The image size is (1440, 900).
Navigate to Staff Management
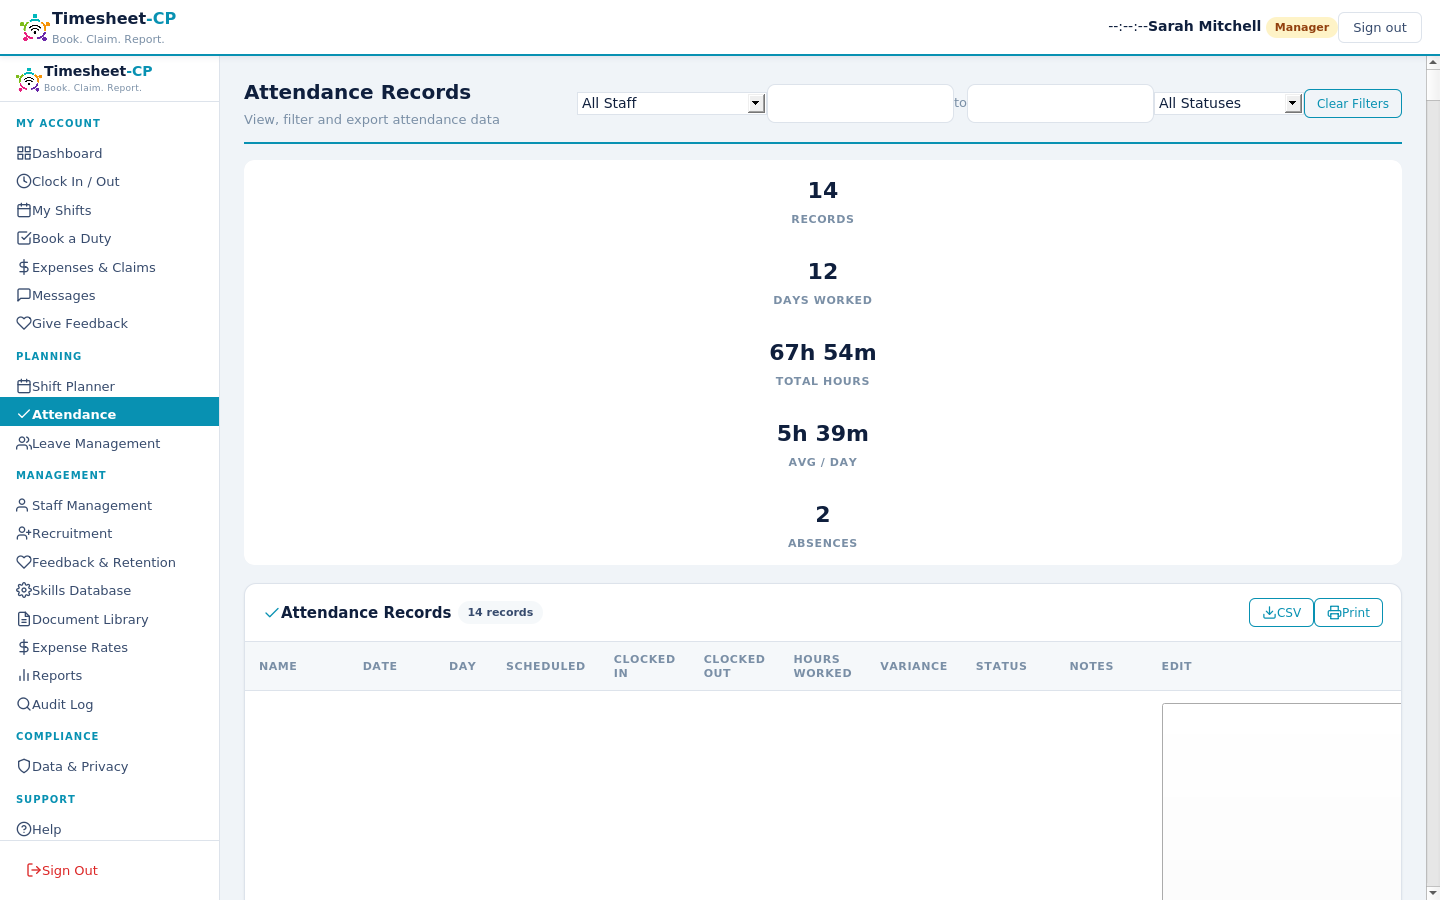tap(109, 505)
